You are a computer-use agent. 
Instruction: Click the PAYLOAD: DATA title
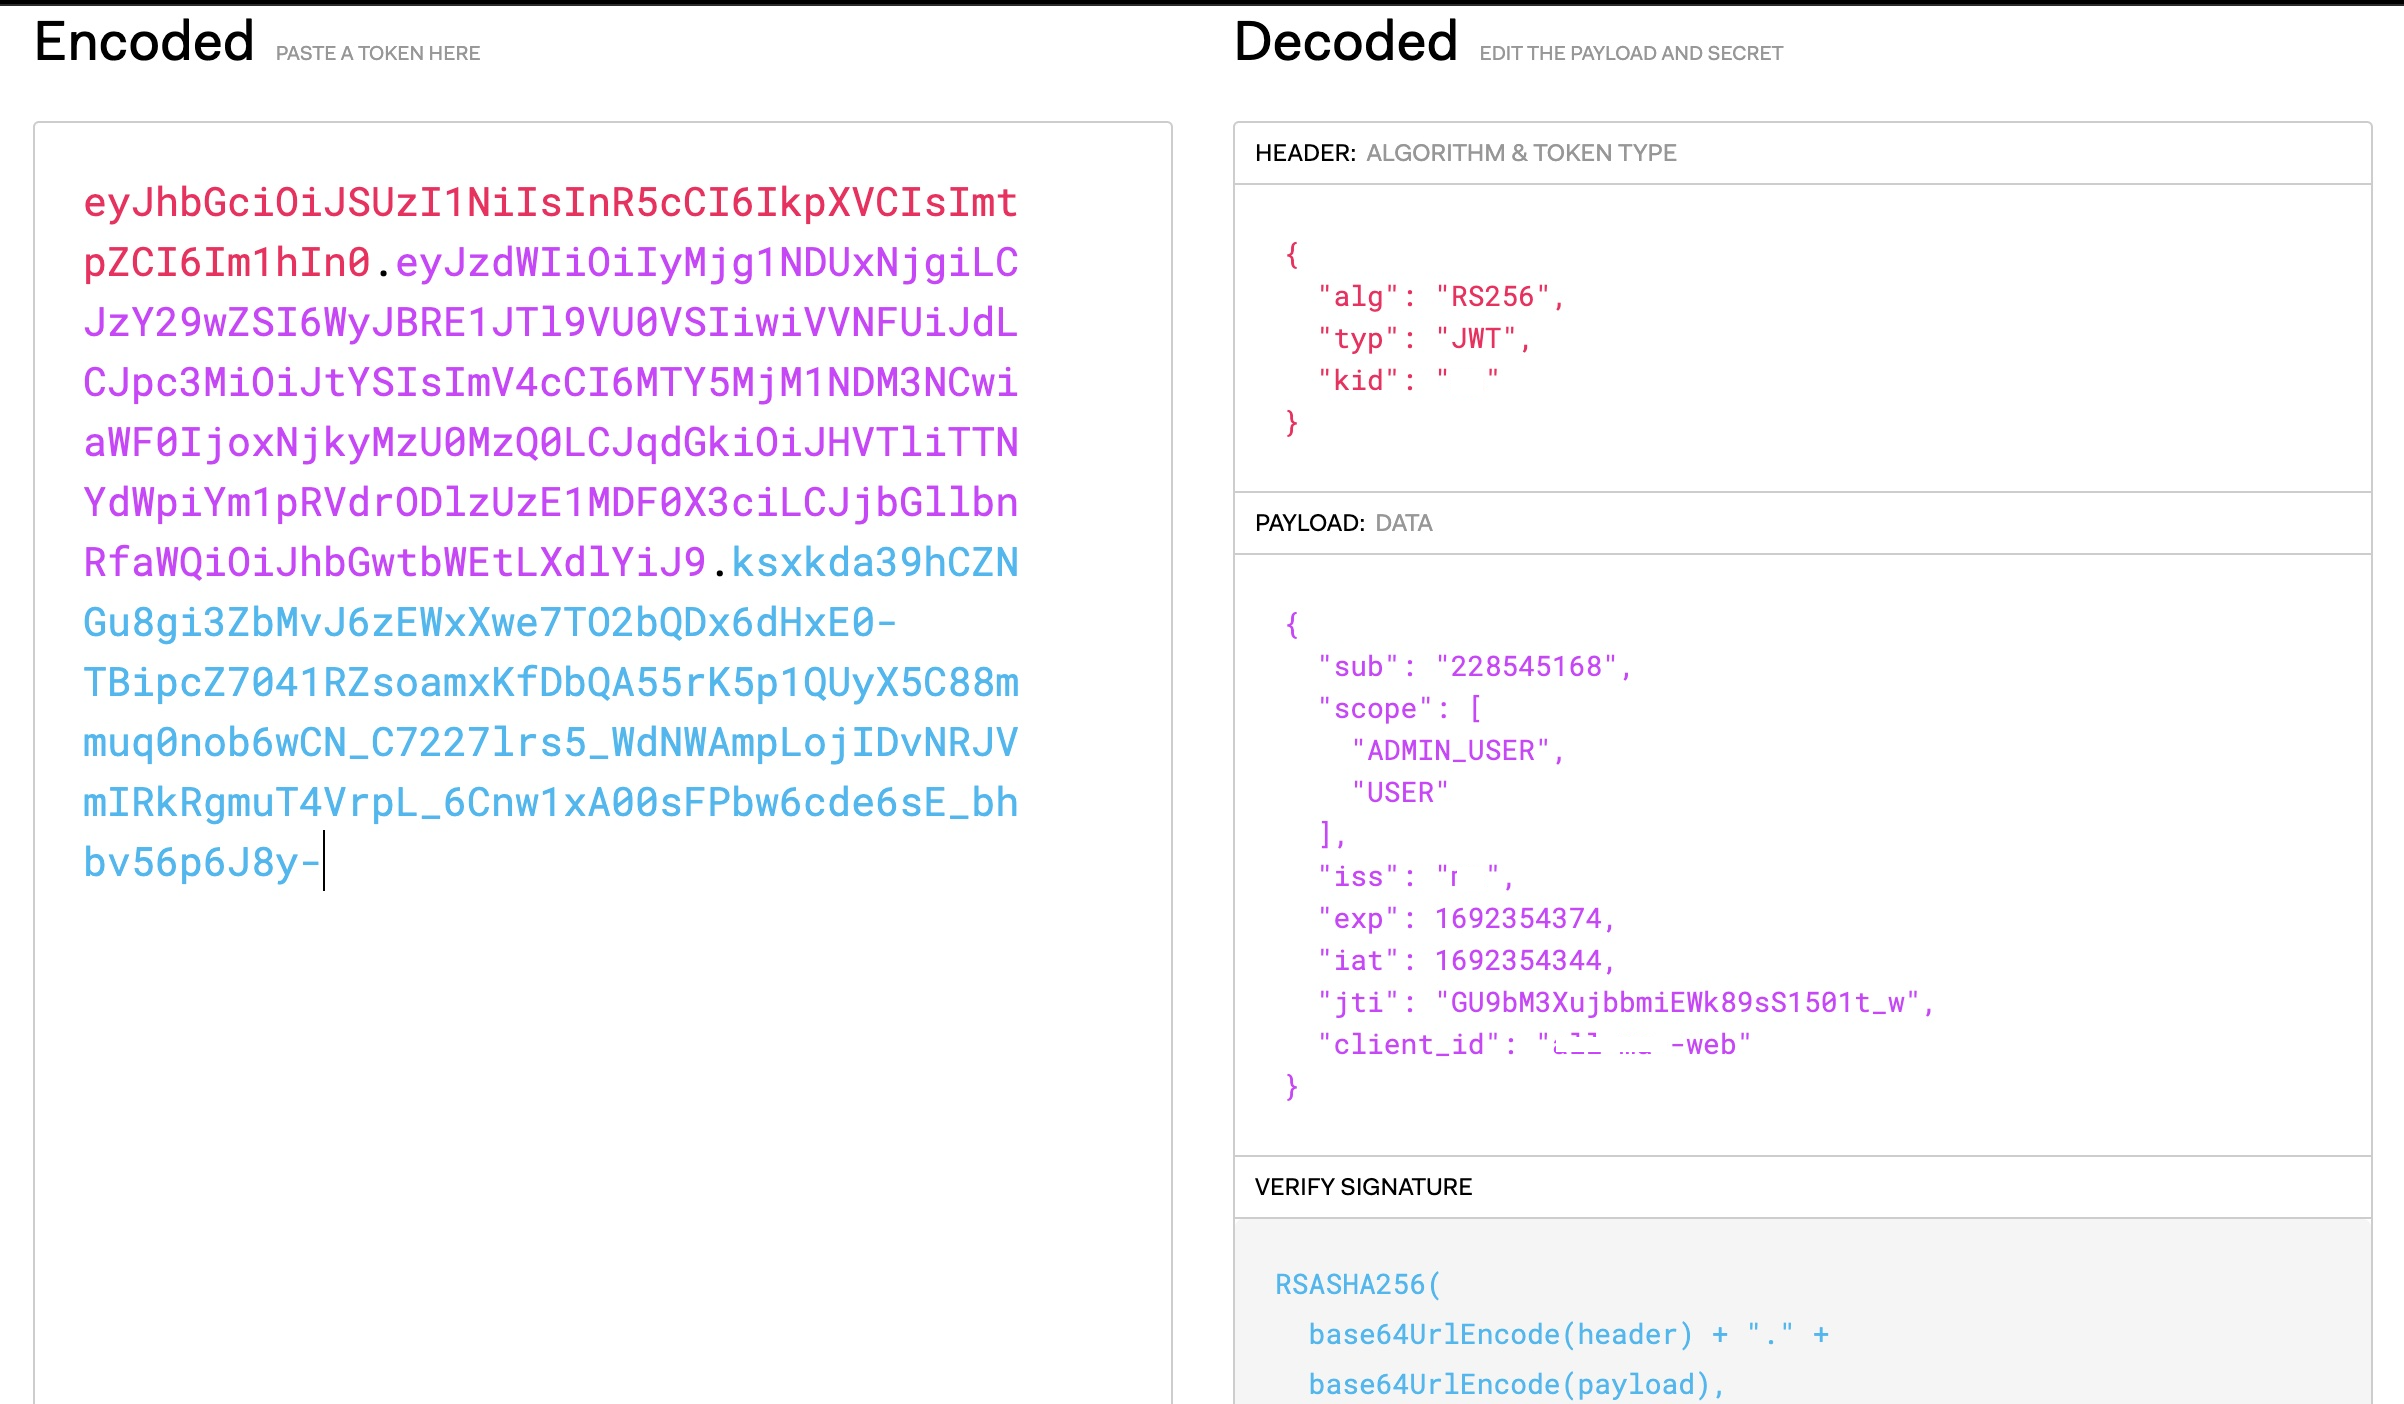1344,523
